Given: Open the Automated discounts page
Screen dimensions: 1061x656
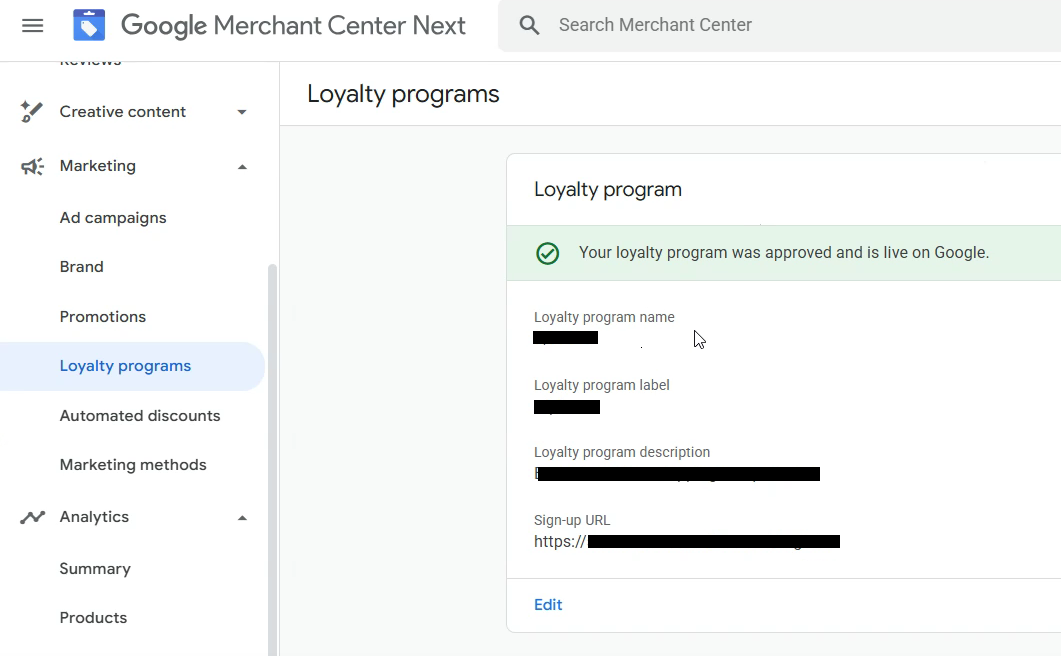Looking at the screenshot, I should click(x=140, y=415).
